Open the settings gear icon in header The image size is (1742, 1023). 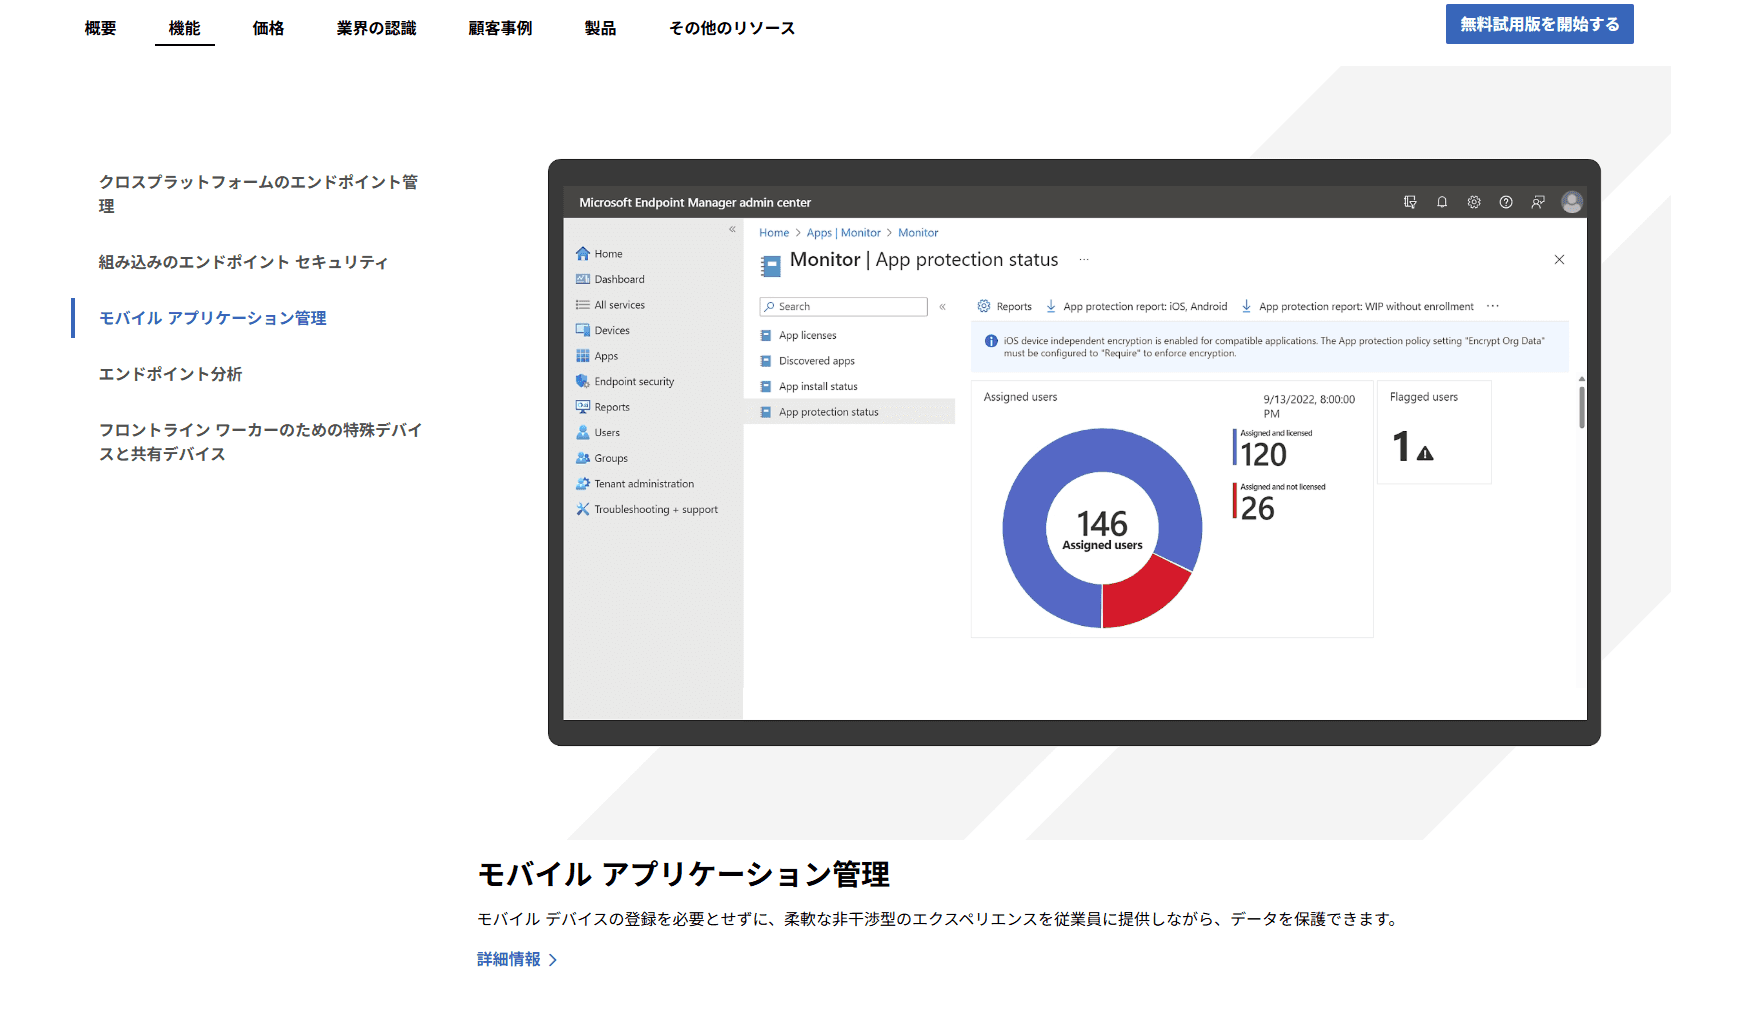[x=1474, y=202]
